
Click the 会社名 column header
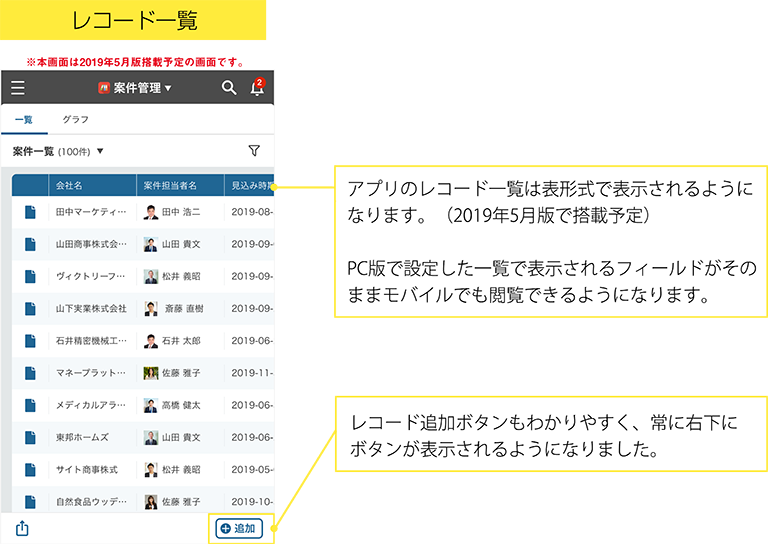coord(93,186)
